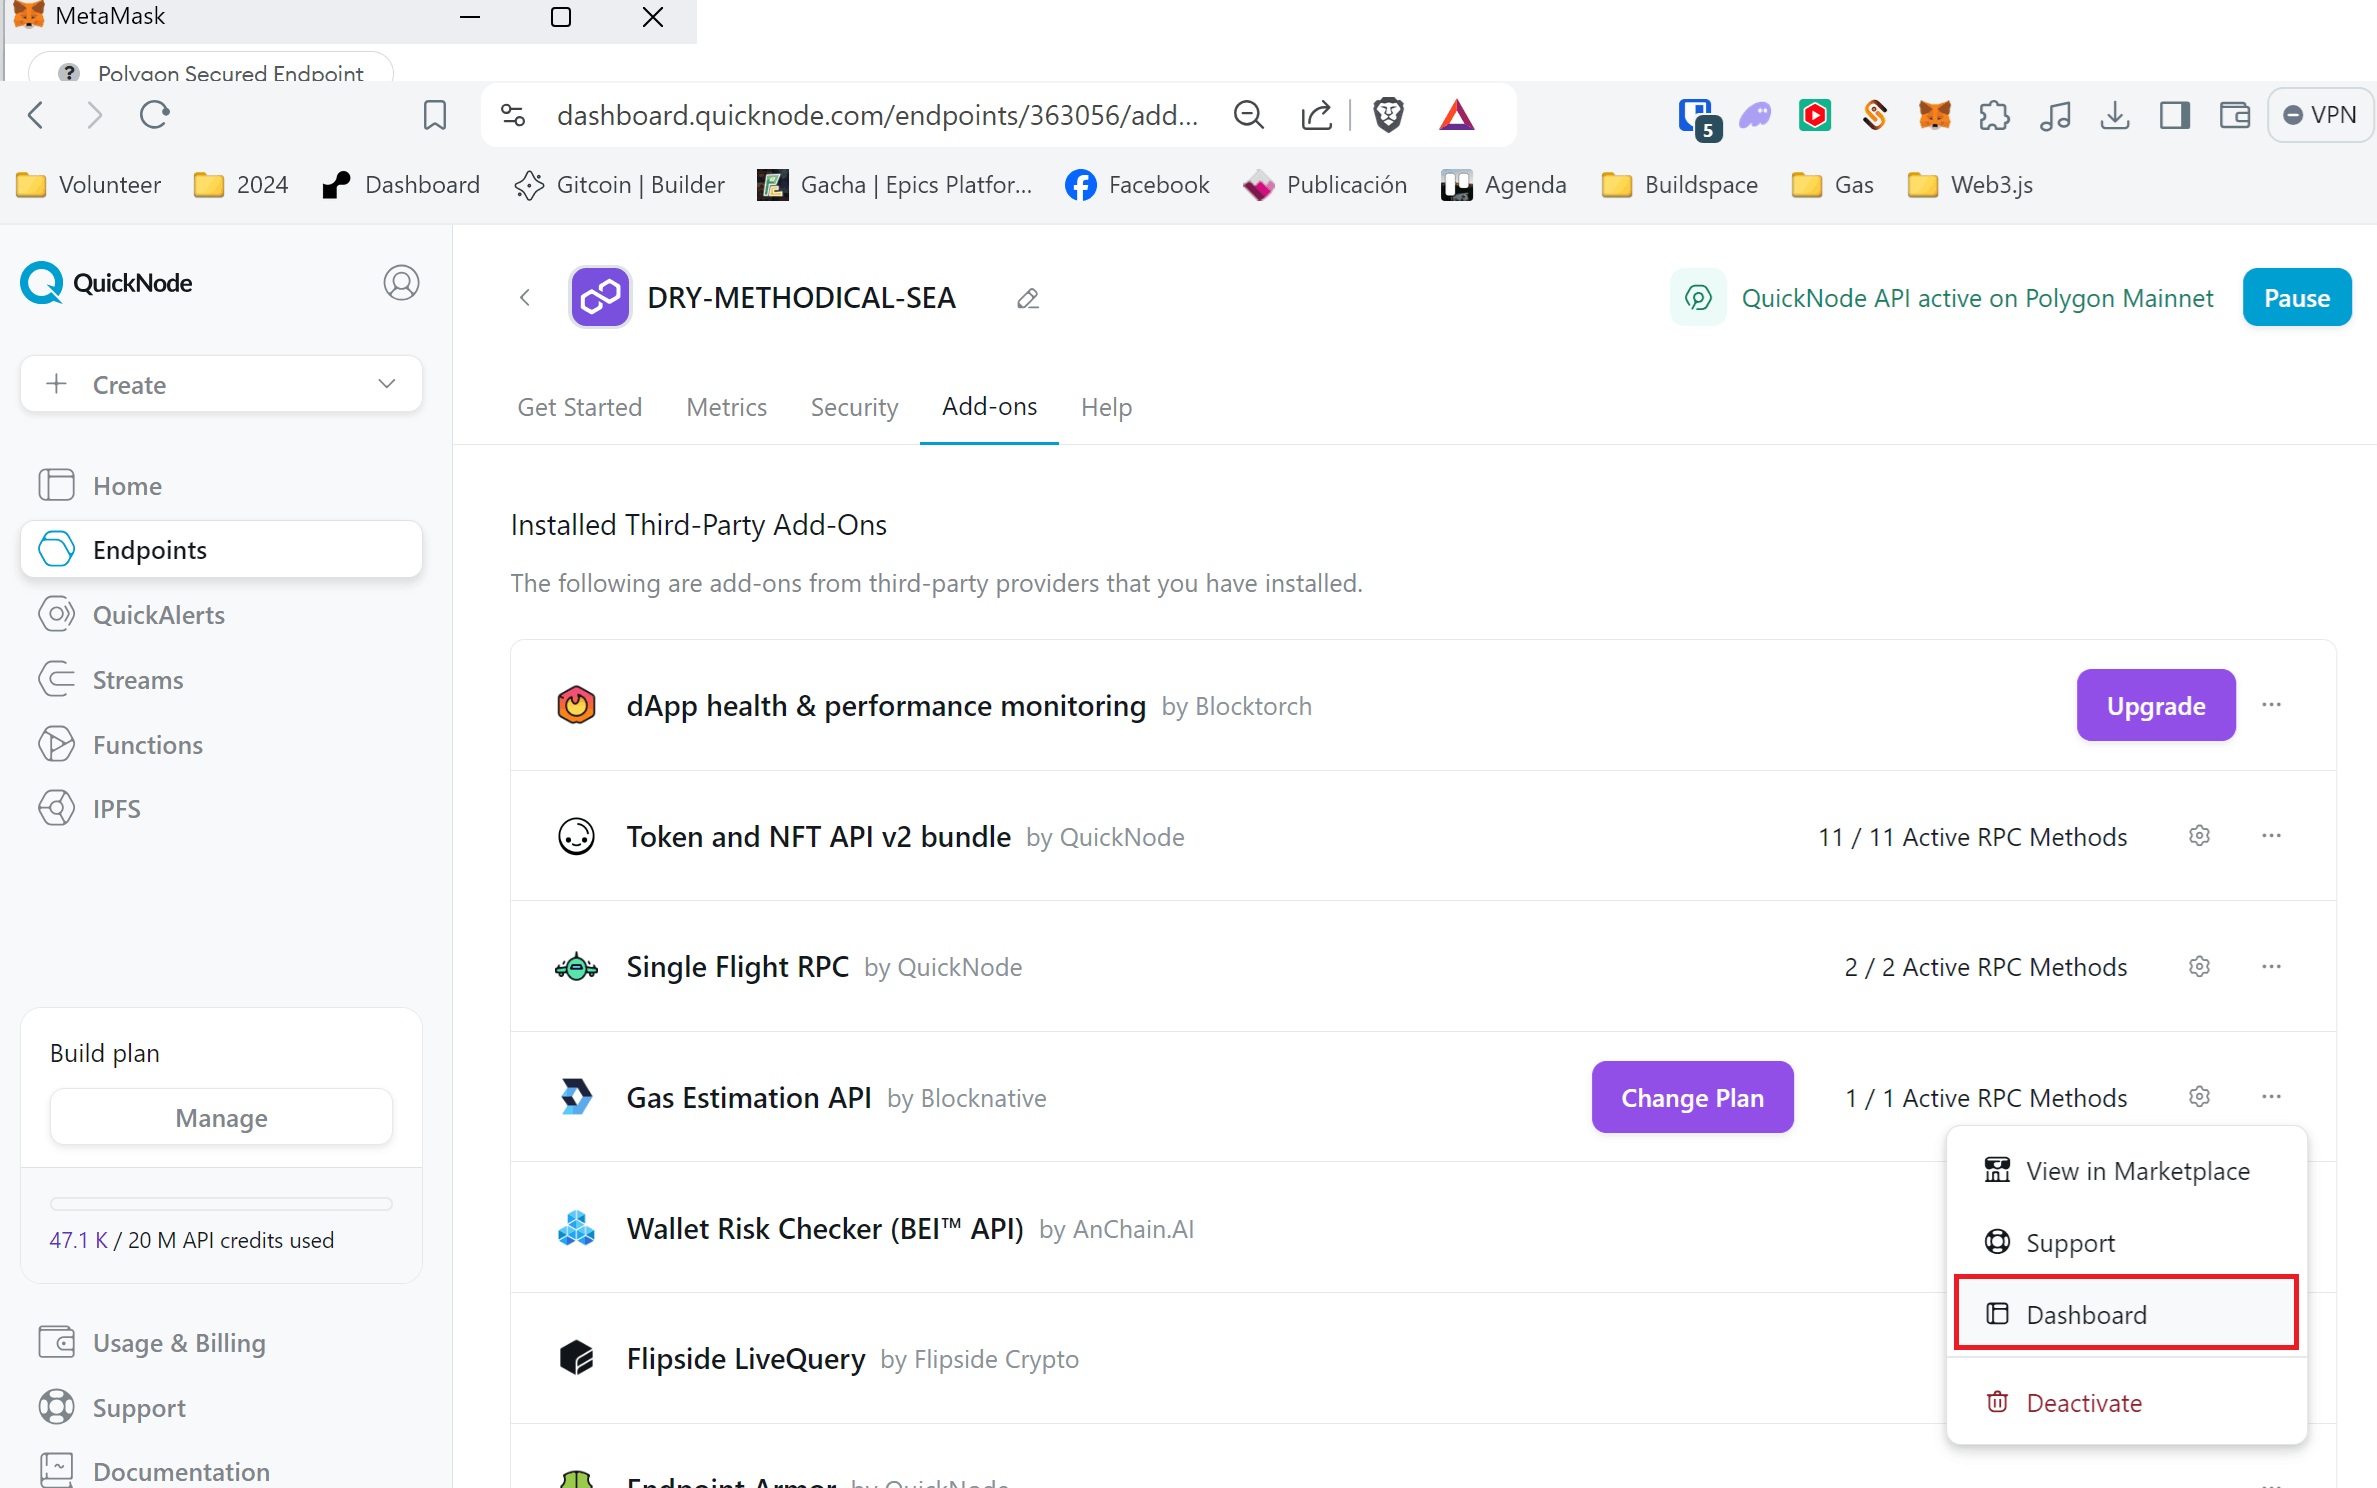The image size is (2377, 1488).
Task: Click Upgrade button for dApp health monitoring
Action: pyautogui.click(x=2156, y=705)
